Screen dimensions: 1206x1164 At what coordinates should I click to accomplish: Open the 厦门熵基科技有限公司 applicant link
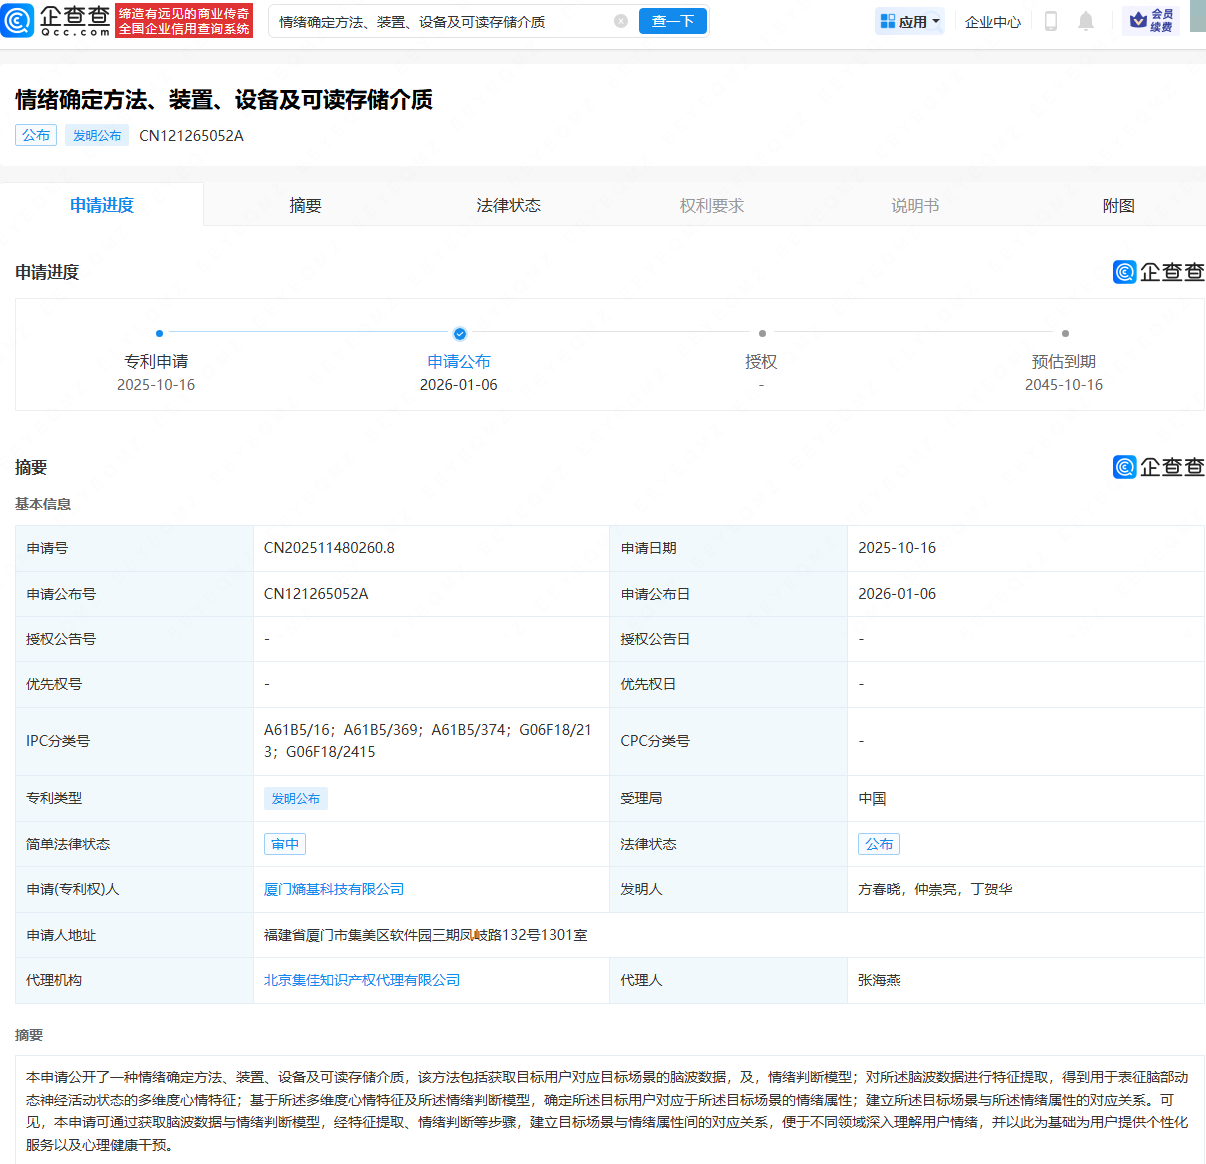point(333,889)
